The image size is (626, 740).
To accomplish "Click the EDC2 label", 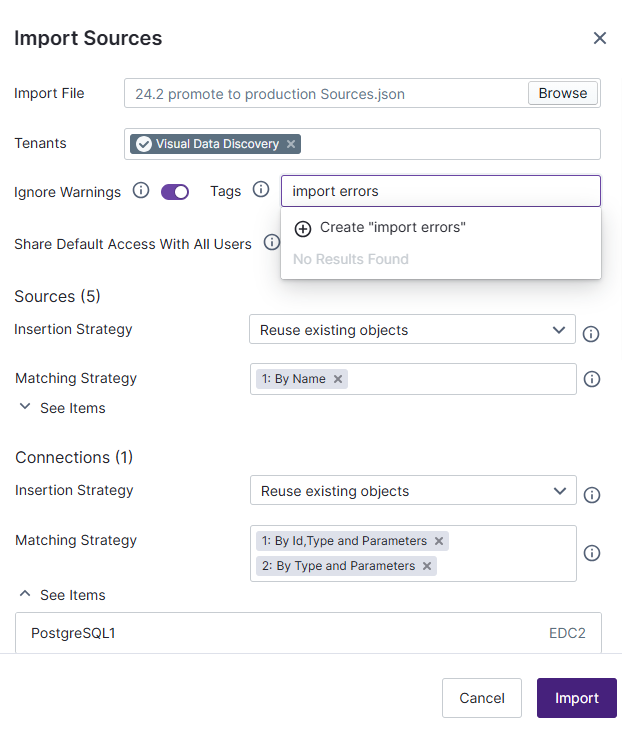I will [567, 633].
